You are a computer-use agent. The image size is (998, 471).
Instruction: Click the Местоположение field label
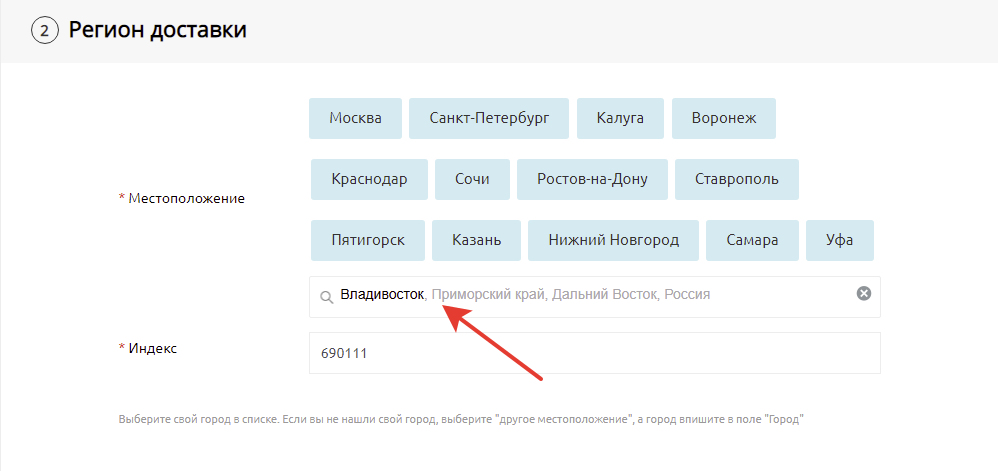click(x=186, y=199)
